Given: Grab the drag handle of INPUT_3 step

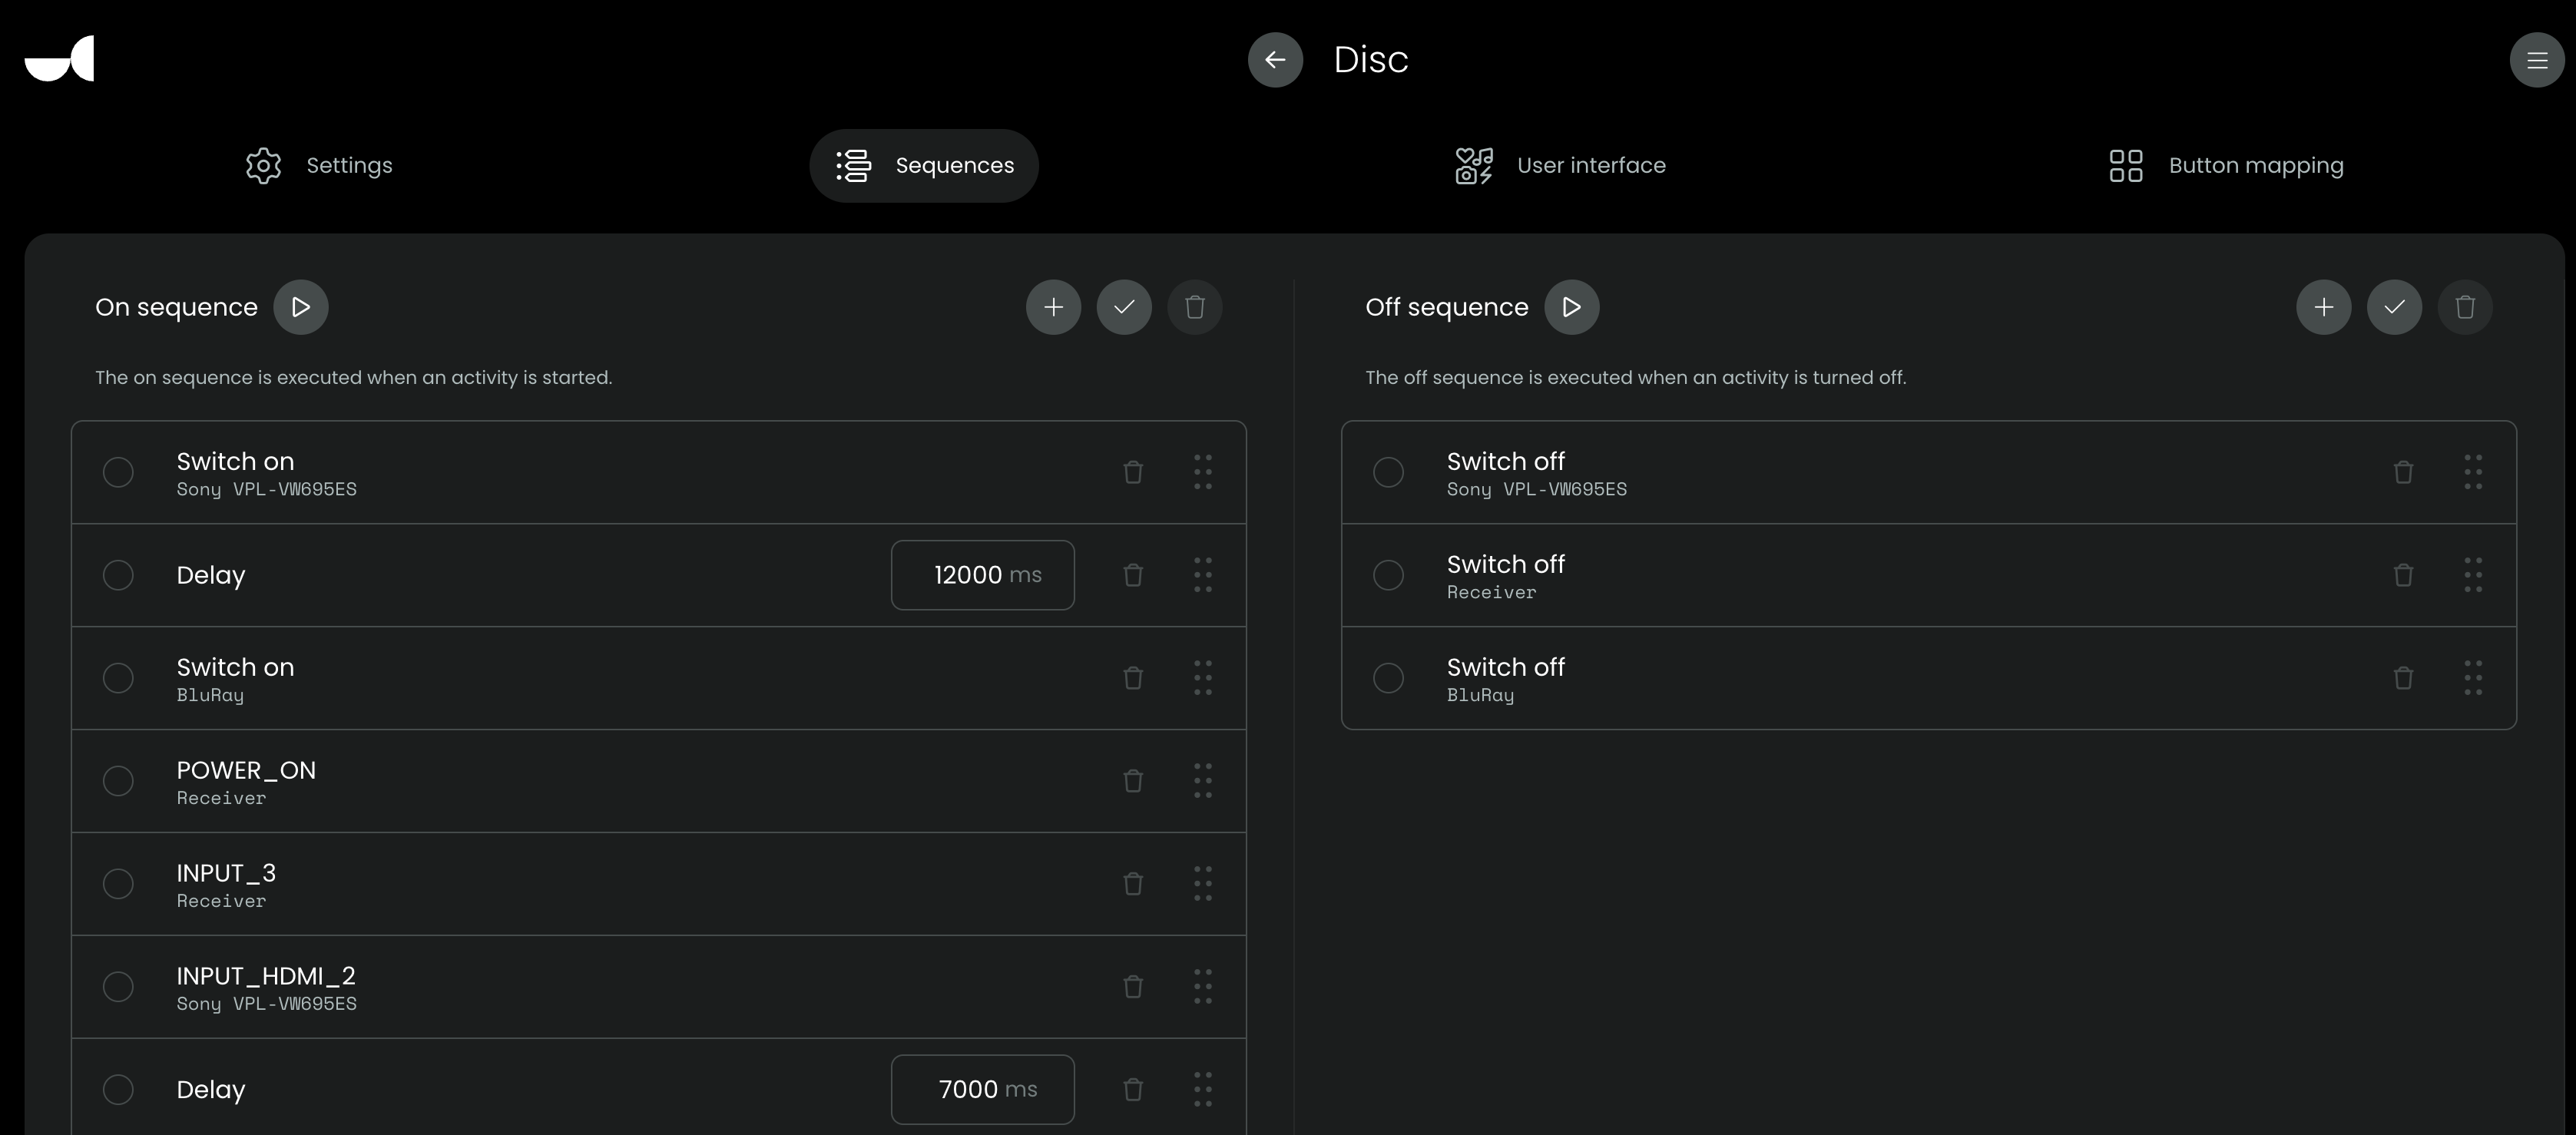Looking at the screenshot, I should (x=1203, y=884).
